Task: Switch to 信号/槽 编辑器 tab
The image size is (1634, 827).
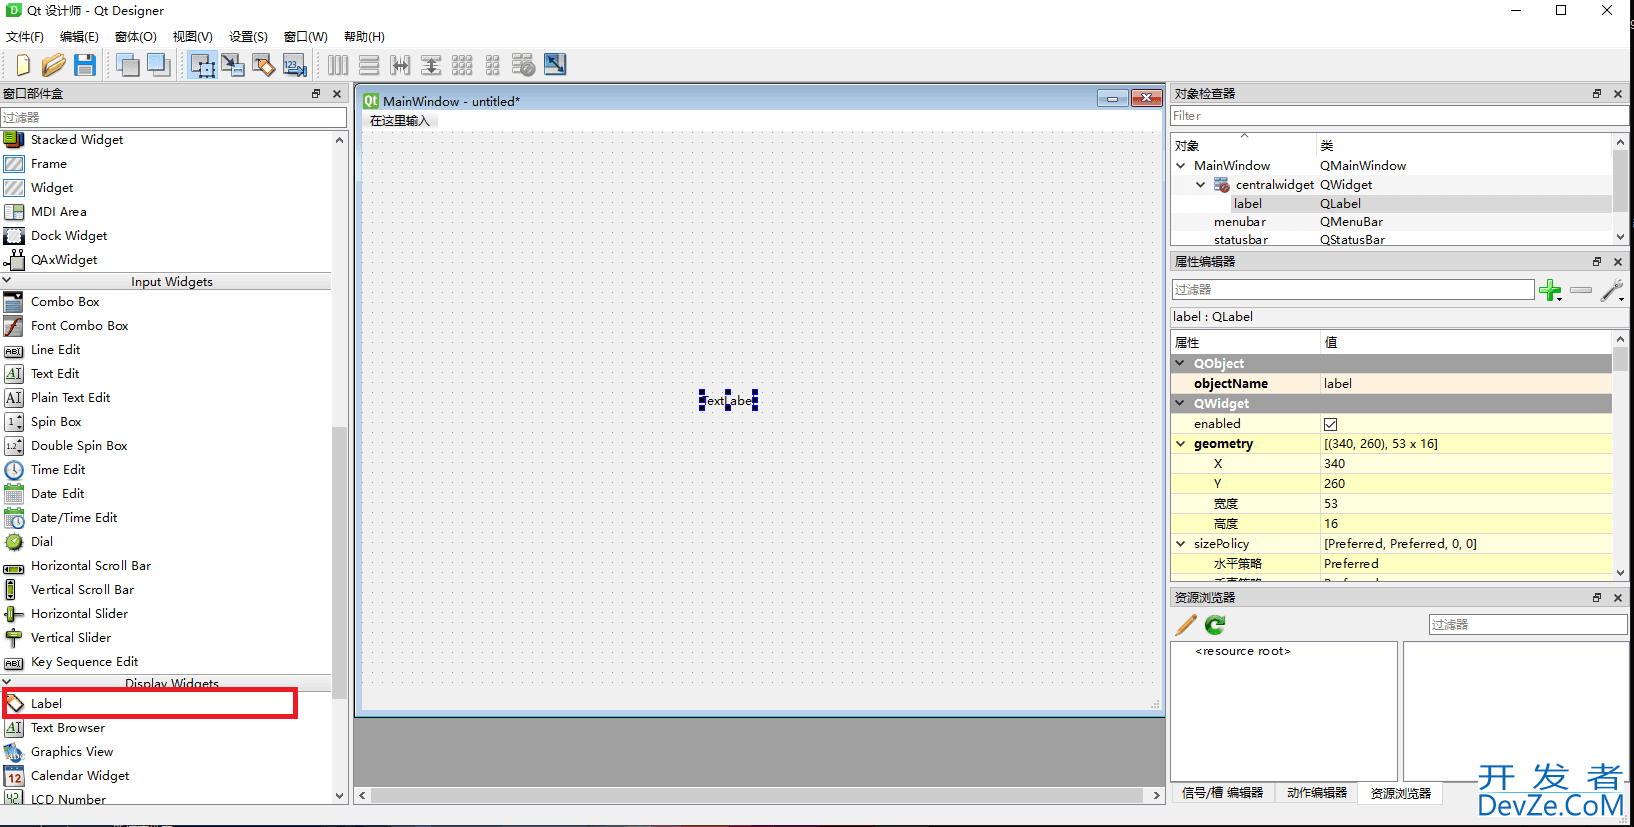Action: [1222, 793]
